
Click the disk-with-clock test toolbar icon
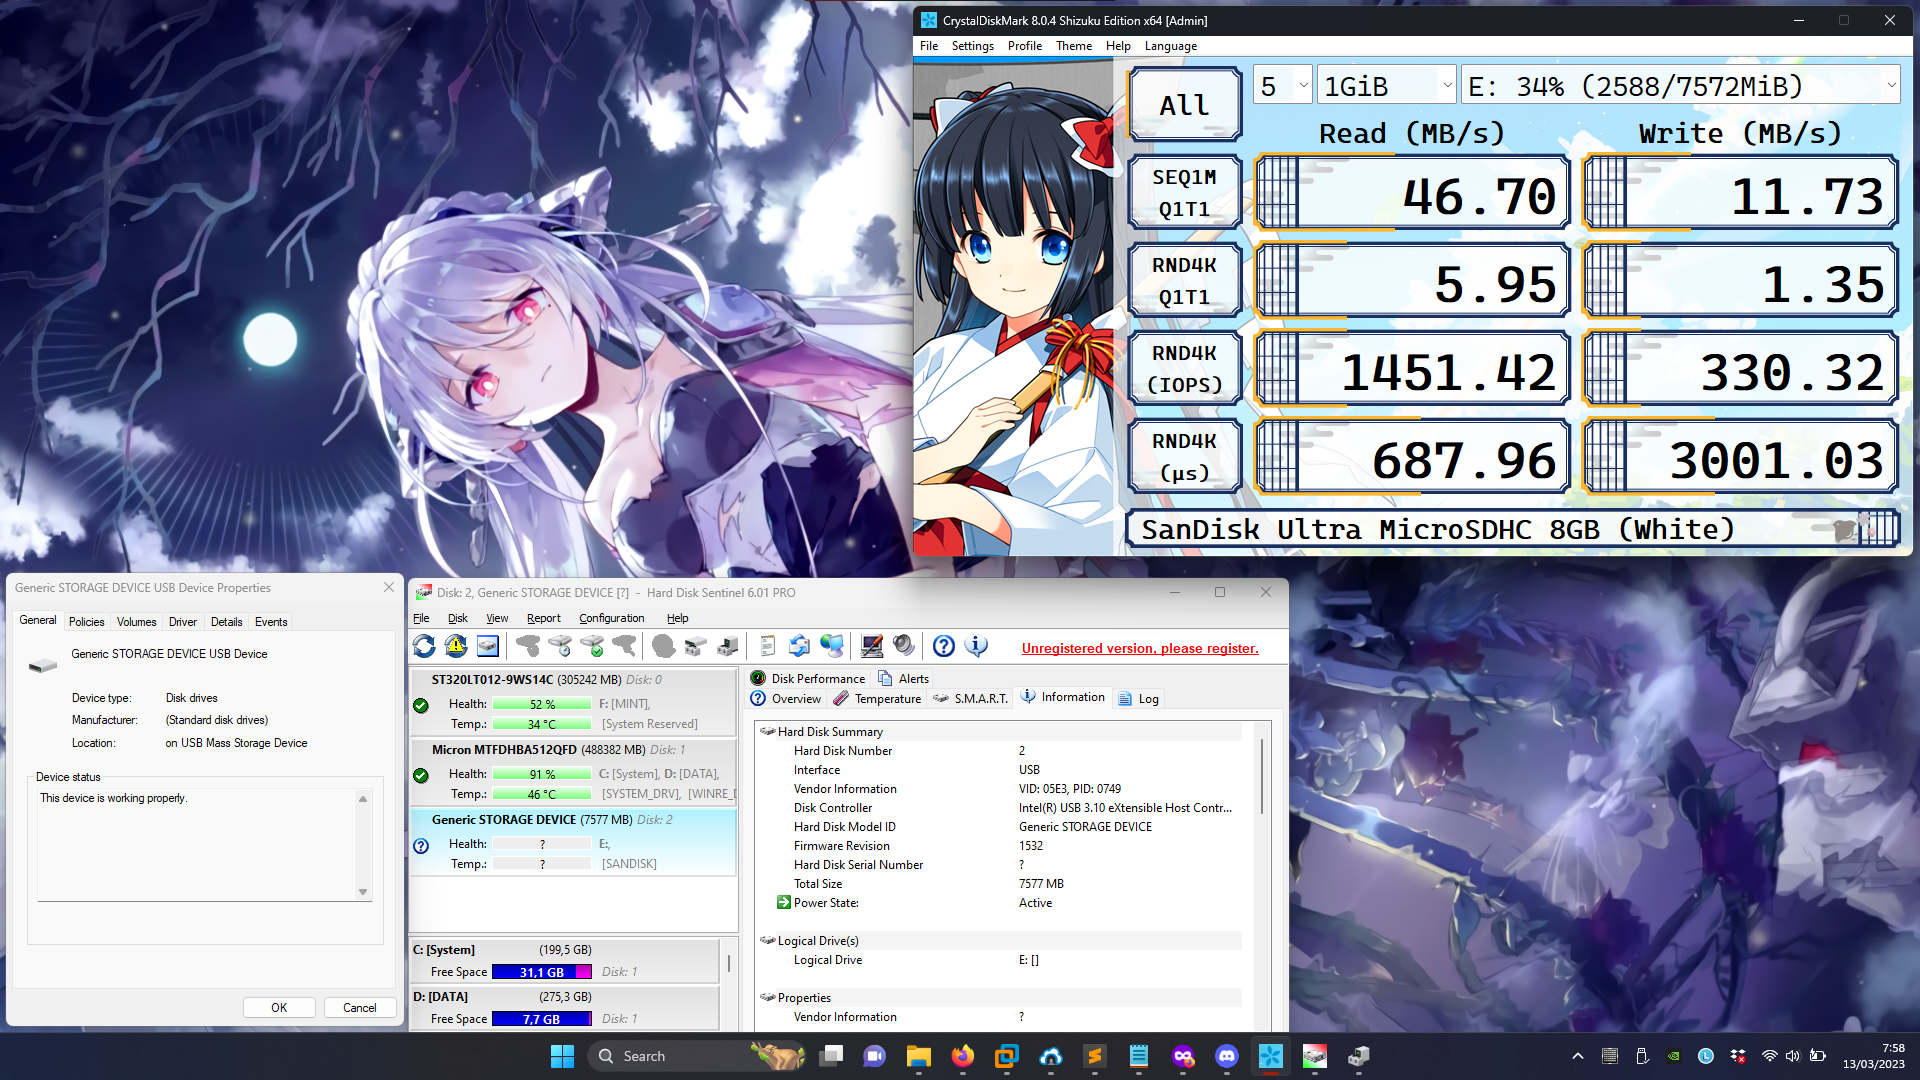tap(560, 646)
